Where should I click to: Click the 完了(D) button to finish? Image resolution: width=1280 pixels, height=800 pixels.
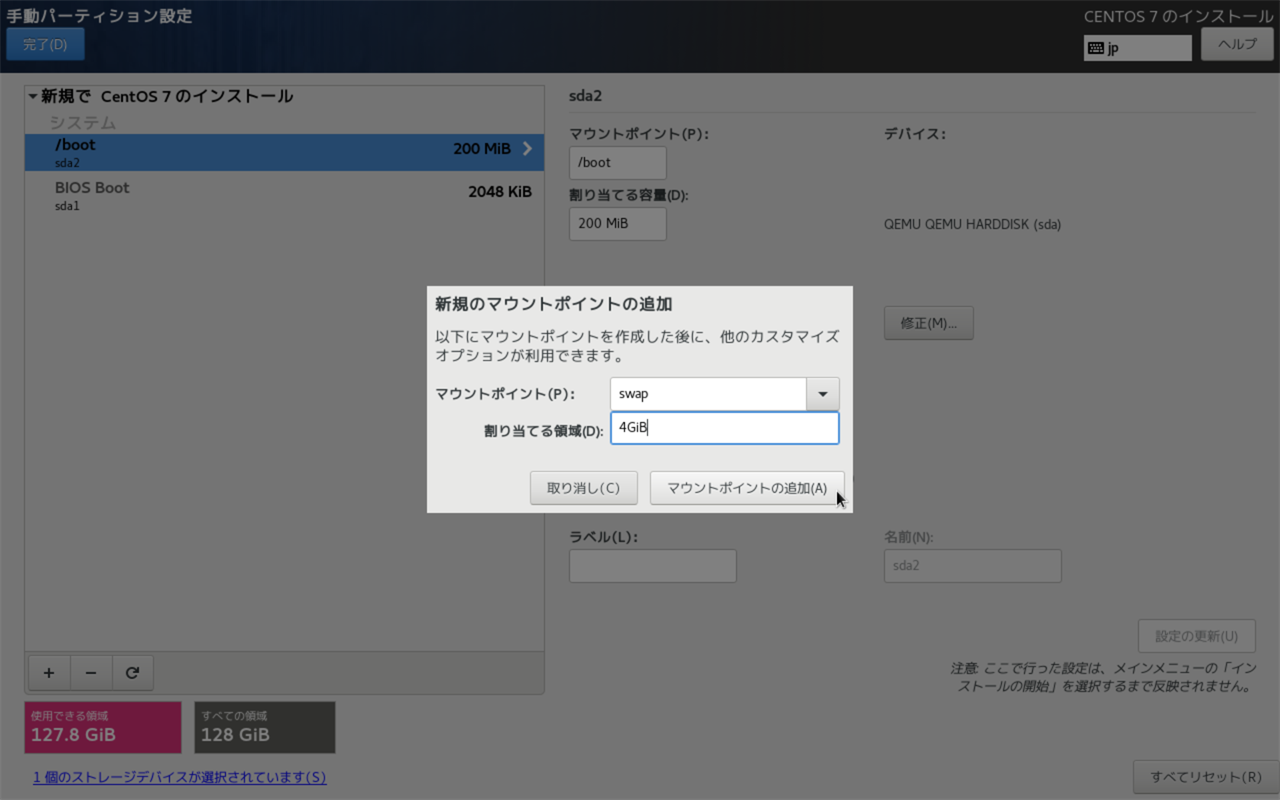[45, 44]
